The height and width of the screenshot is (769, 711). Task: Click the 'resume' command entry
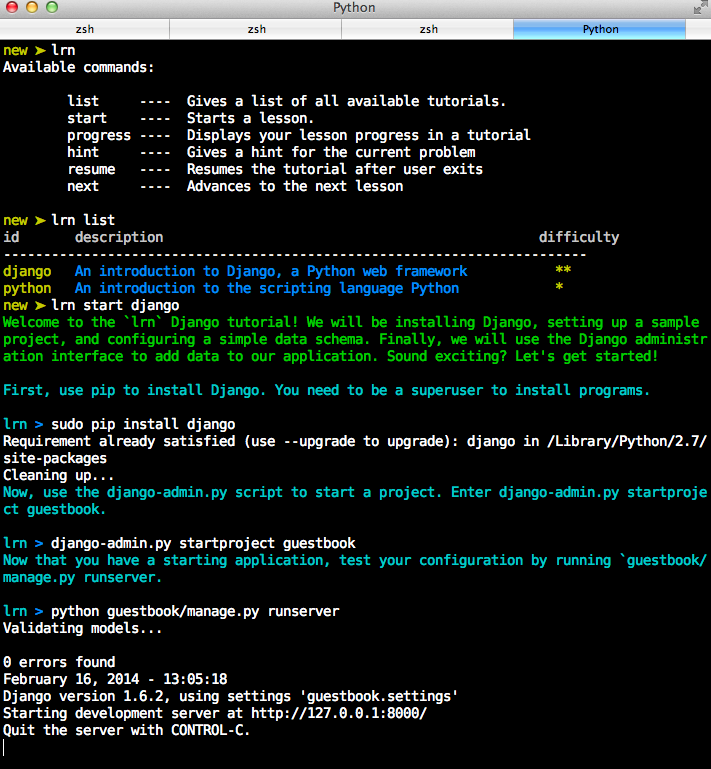pyautogui.click(x=91, y=169)
